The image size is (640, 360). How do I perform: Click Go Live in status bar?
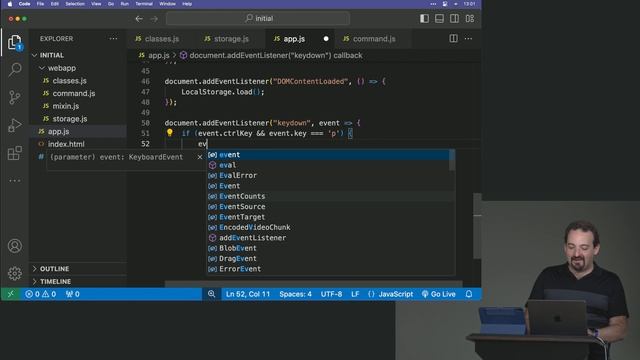(438, 294)
